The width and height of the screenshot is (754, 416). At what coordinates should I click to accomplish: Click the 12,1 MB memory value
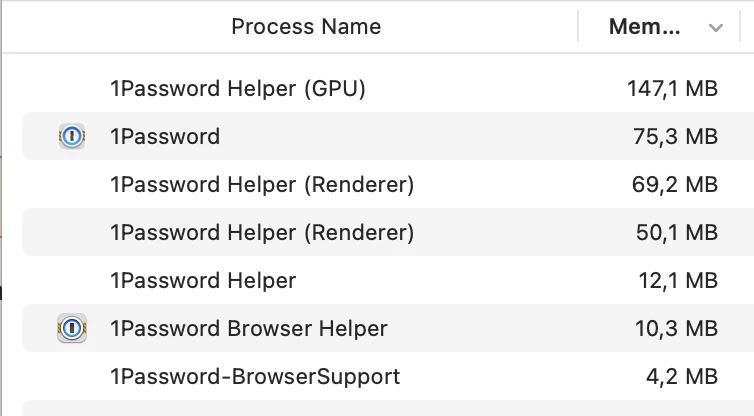pyautogui.click(x=678, y=280)
